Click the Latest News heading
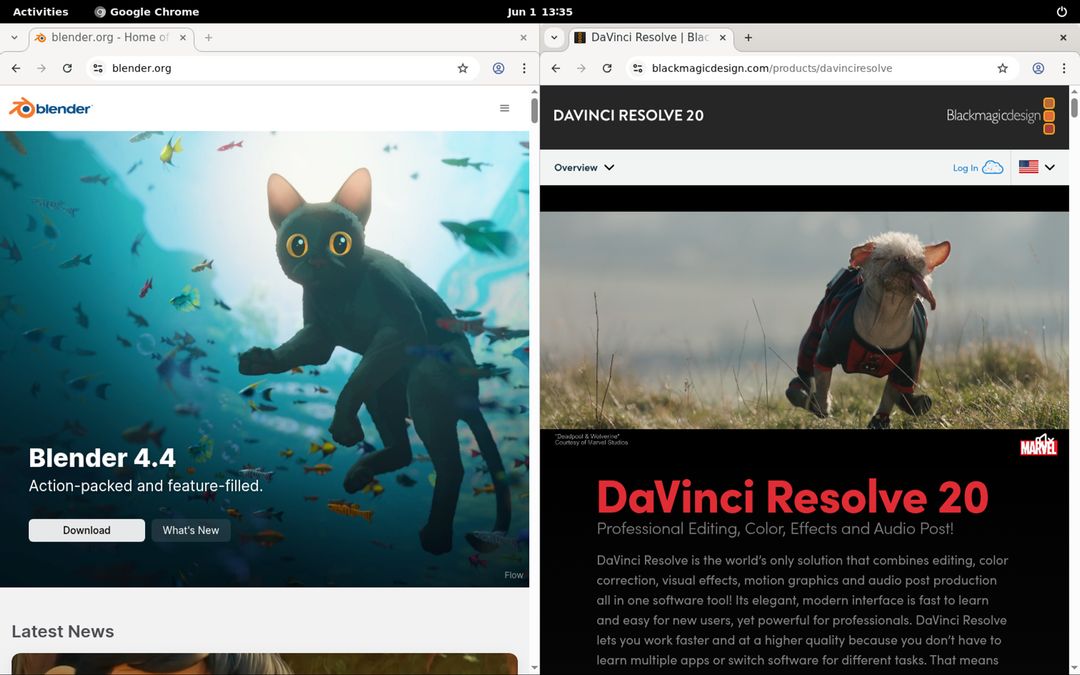 pyautogui.click(x=63, y=632)
